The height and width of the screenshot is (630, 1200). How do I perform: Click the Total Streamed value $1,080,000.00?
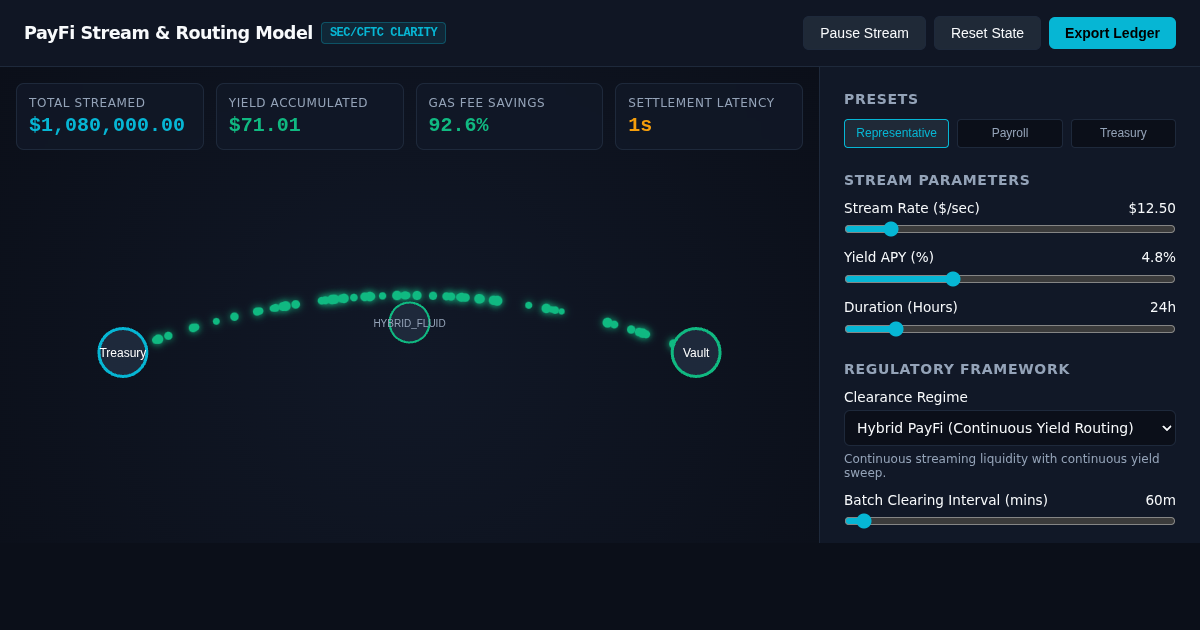(107, 125)
